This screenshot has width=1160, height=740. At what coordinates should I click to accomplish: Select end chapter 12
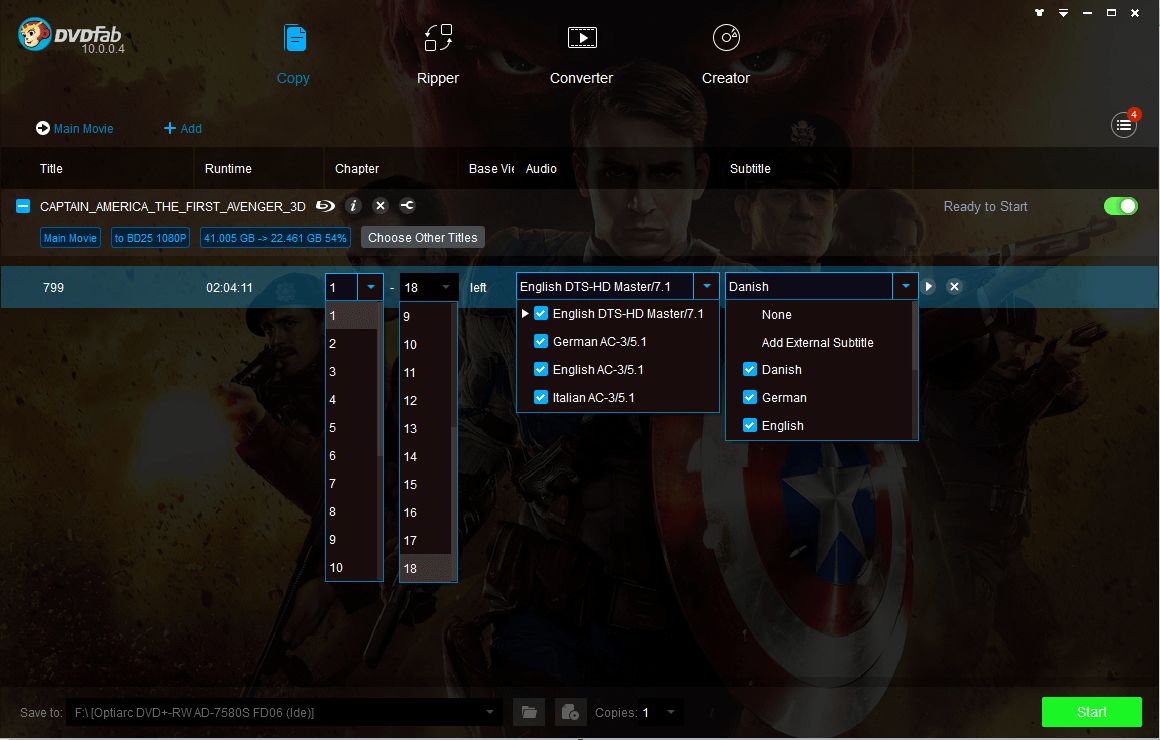[425, 400]
